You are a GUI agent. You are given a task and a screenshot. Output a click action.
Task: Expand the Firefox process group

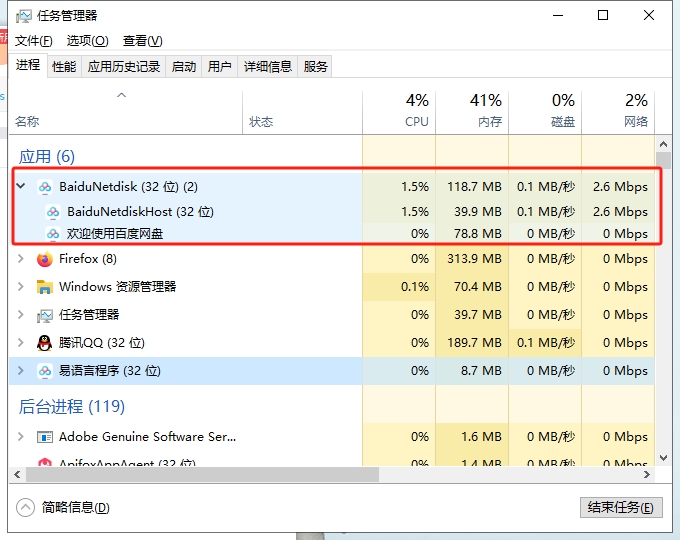[21, 259]
